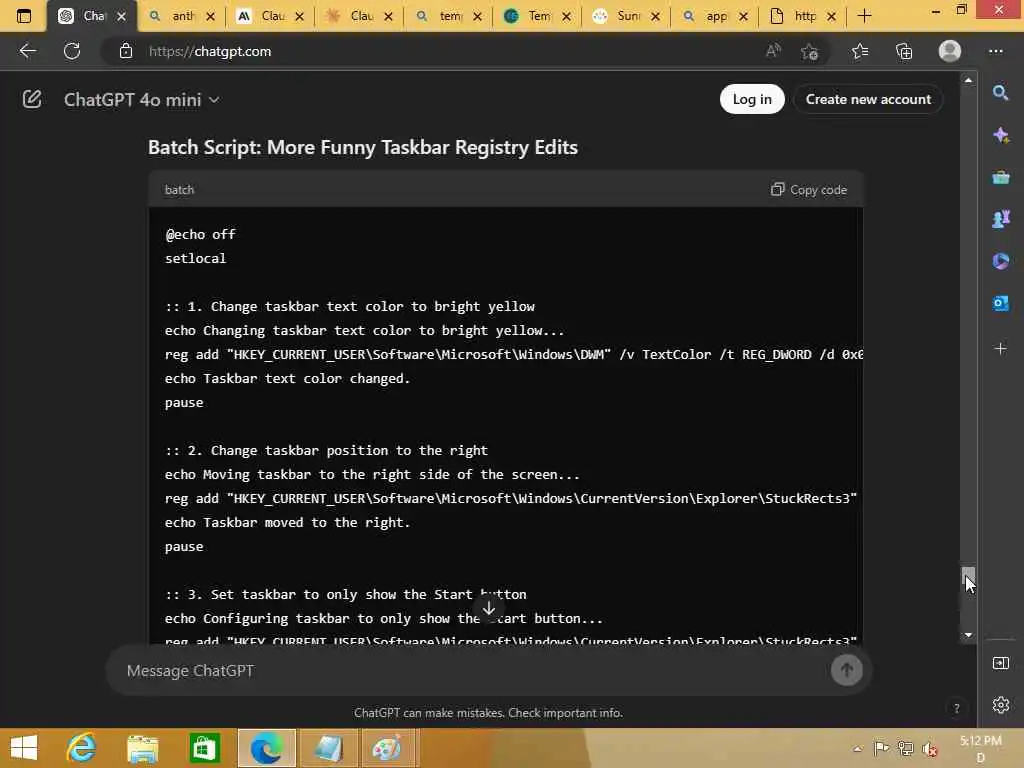Image resolution: width=1024 pixels, height=768 pixels.
Task: Copy code from the batch block
Action: point(809,189)
